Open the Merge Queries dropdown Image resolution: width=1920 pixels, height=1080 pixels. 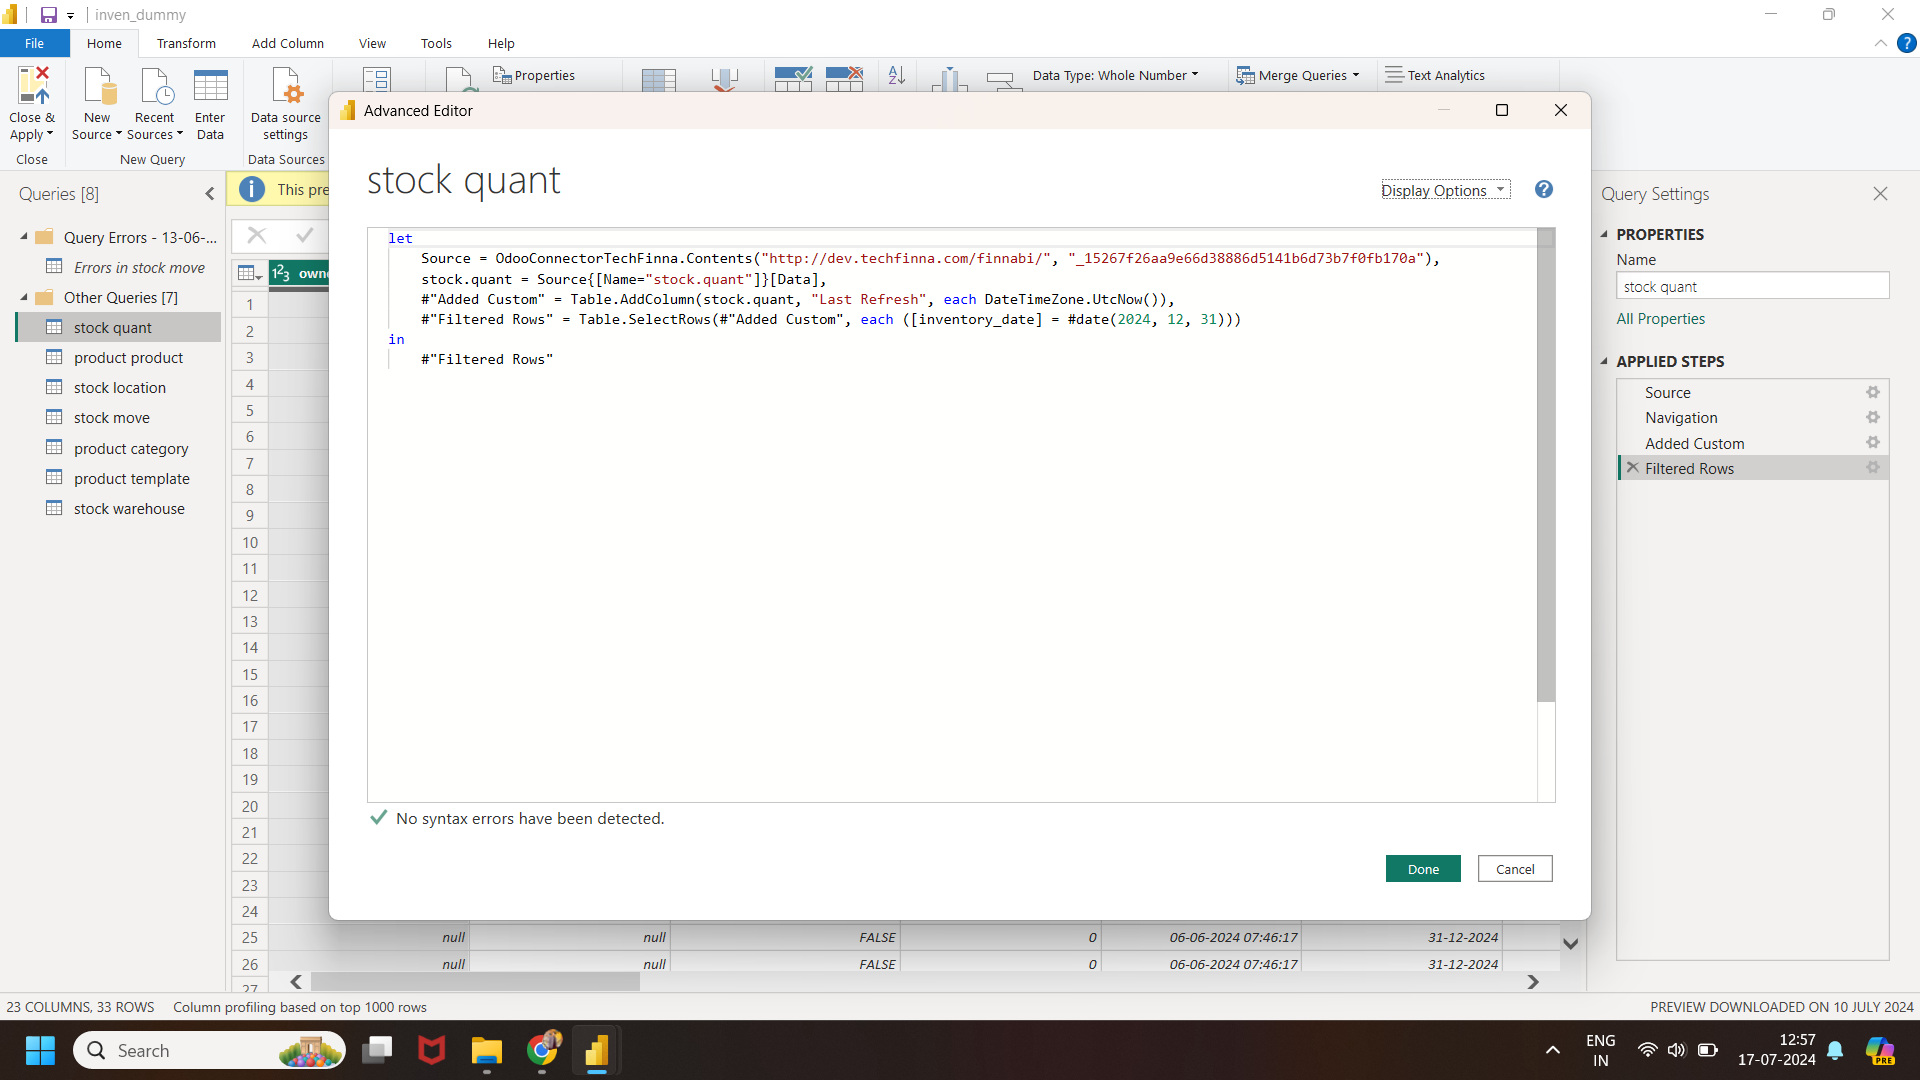(1299, 75)
